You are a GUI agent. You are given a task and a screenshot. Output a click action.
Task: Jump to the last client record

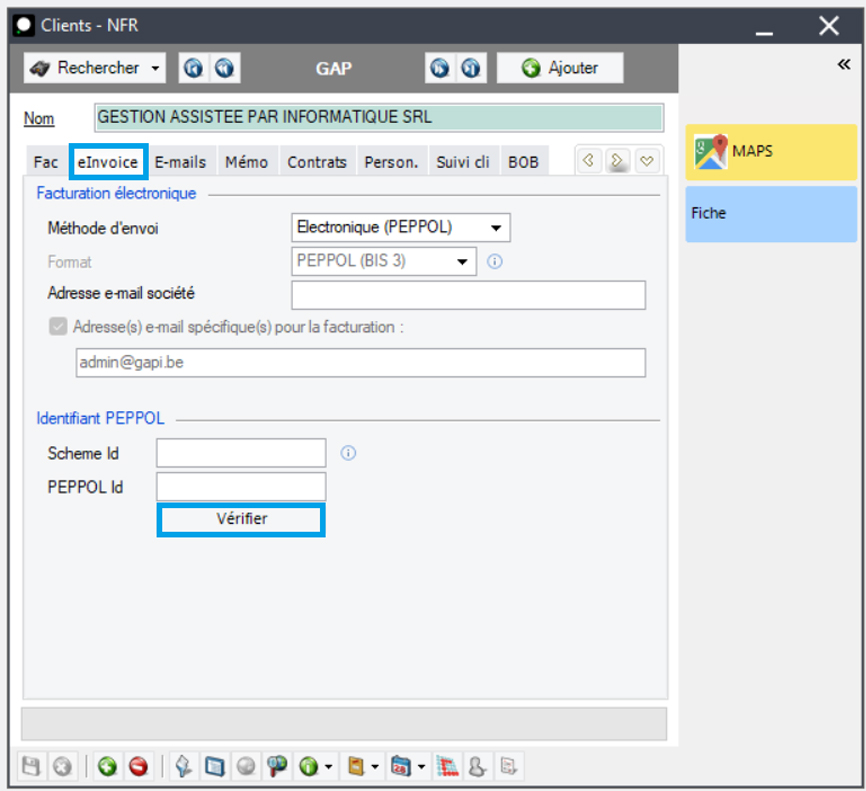click(x=471, y=68)
